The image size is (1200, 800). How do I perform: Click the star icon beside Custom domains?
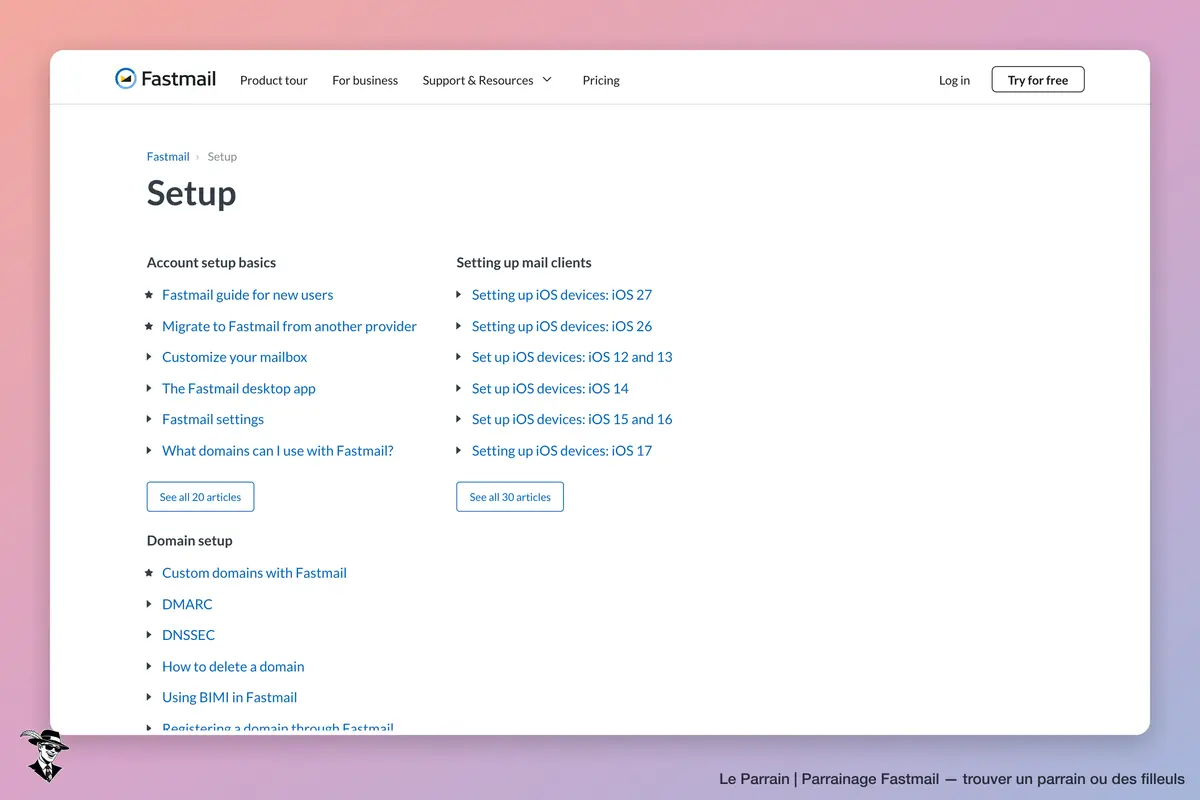[149, 573]
